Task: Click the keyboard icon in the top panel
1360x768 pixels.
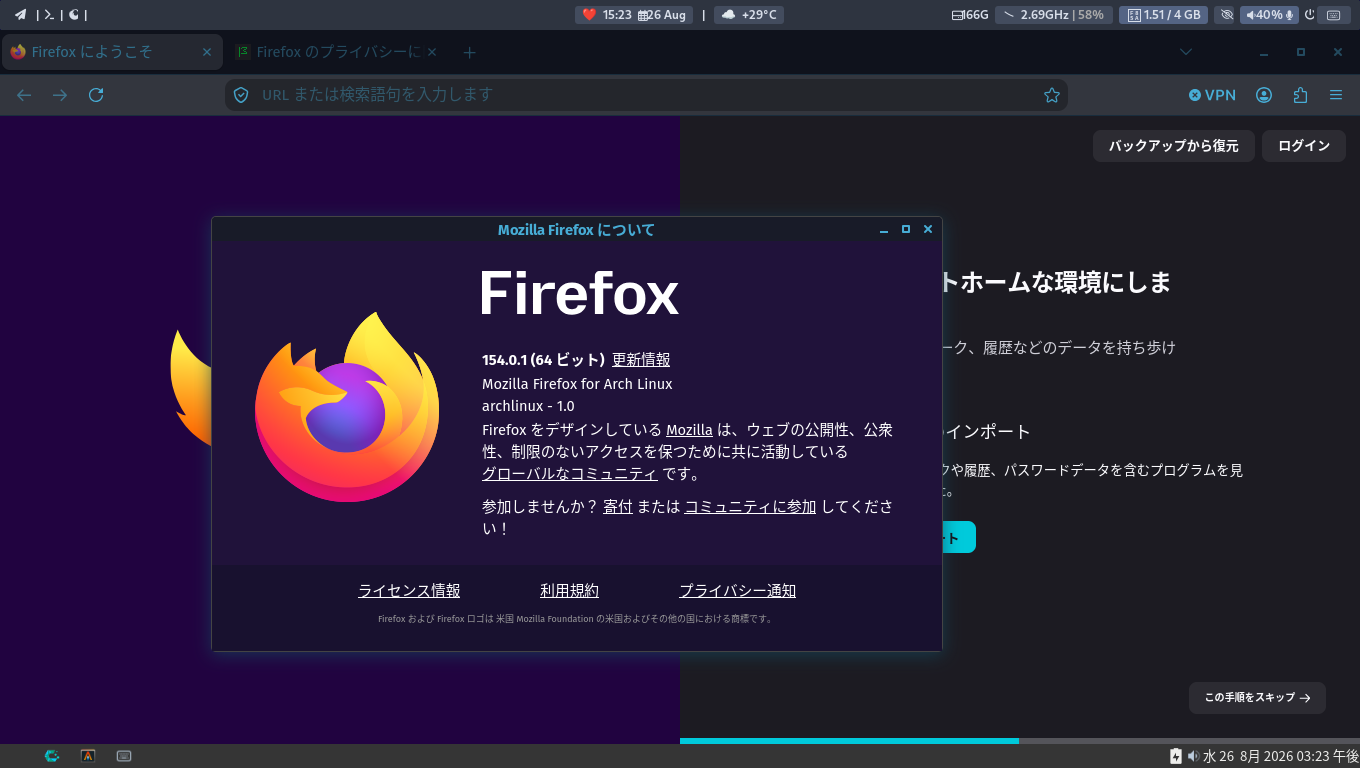Action: click(x=1333, y=15)
